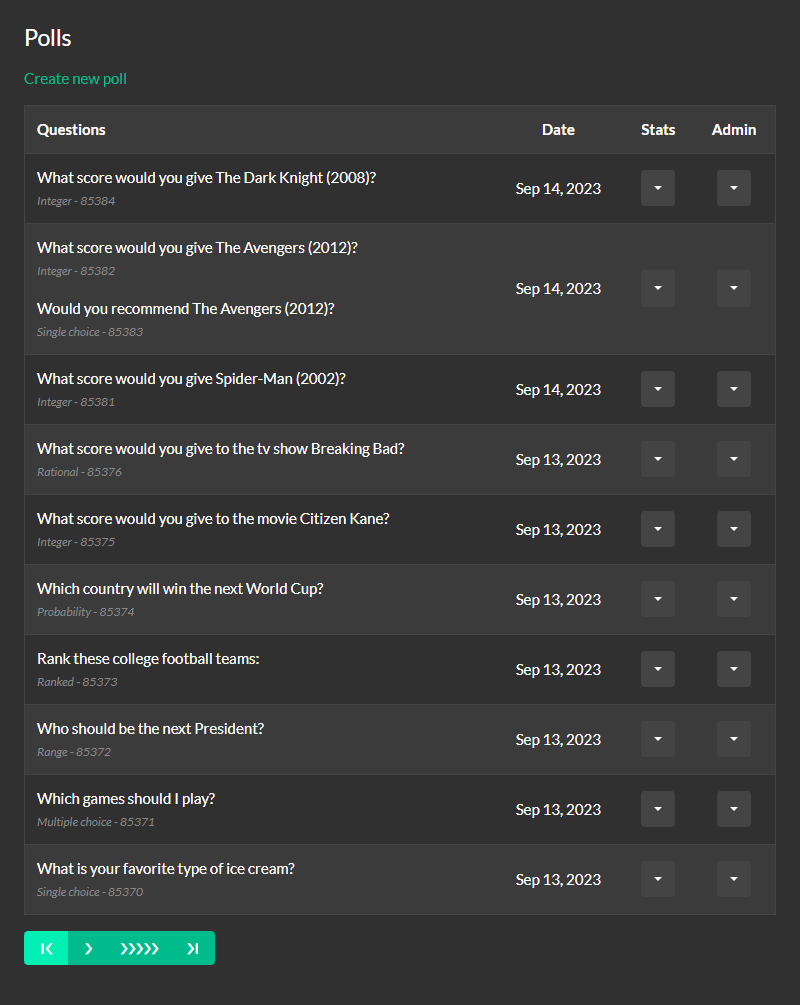
Task: Open Admin dropdown for college football ranking poll
Action: tap(733, 669)
